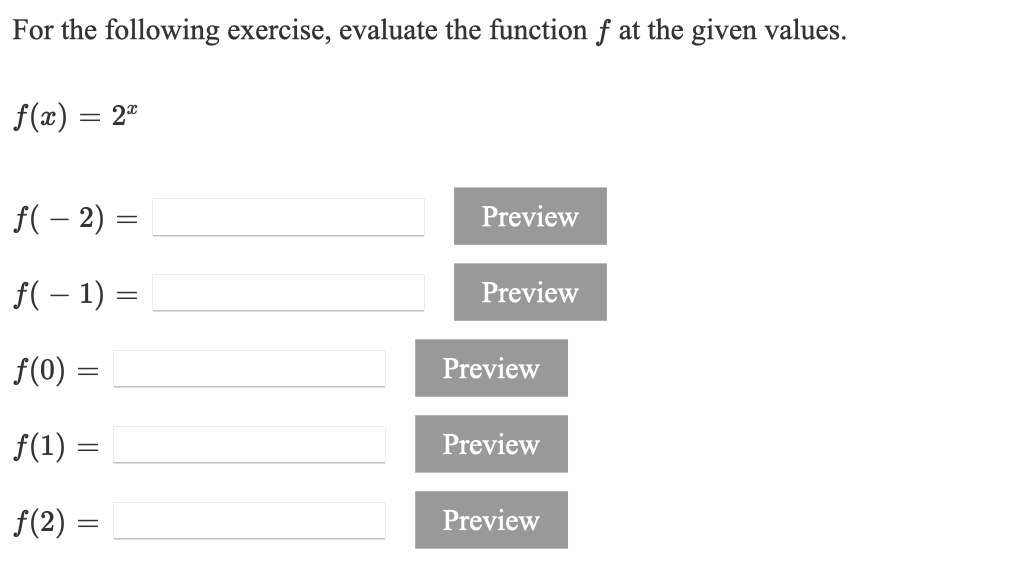Click the Preview button beside f(−1)
Viewport: 1012px width, 578px height.
tap(530, 292)
